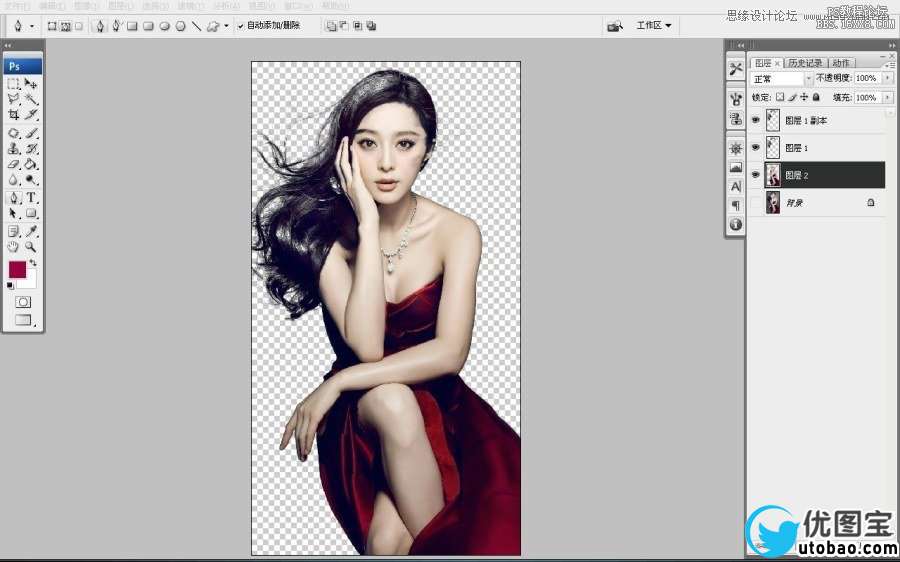Viewport: 900px width, 562px height.
Task: Open fill slider arrow
Action: click(x=887, y=98)
